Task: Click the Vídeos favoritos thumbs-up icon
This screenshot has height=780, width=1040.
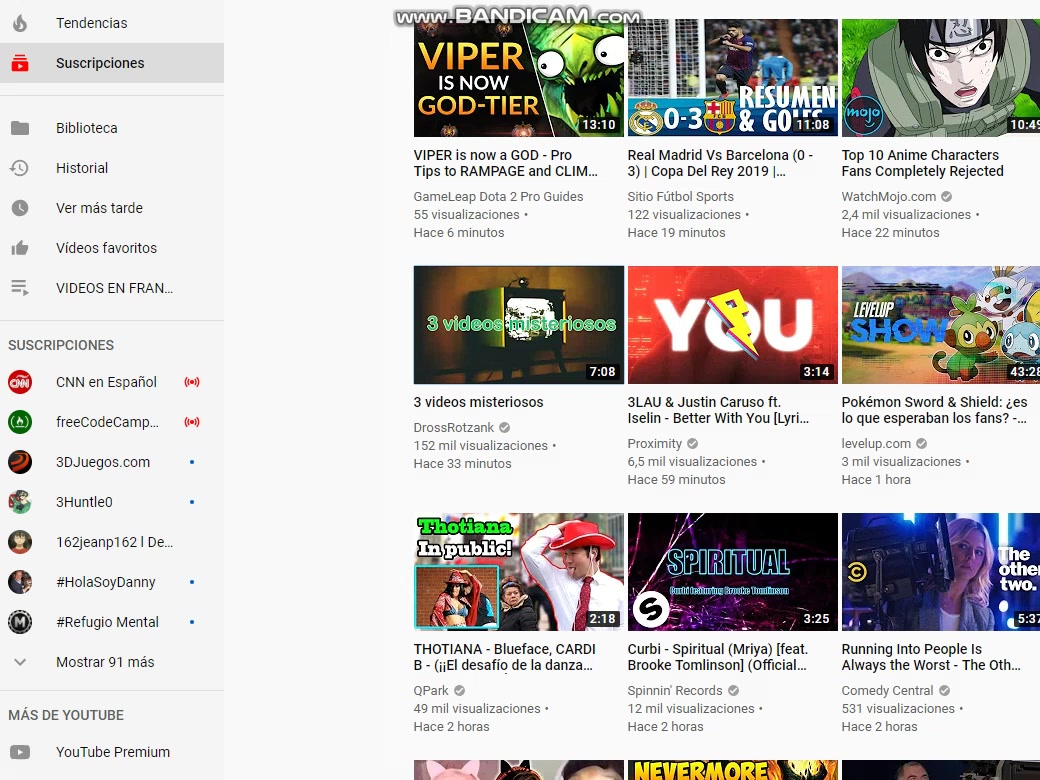Action: [x=20, y=248]
